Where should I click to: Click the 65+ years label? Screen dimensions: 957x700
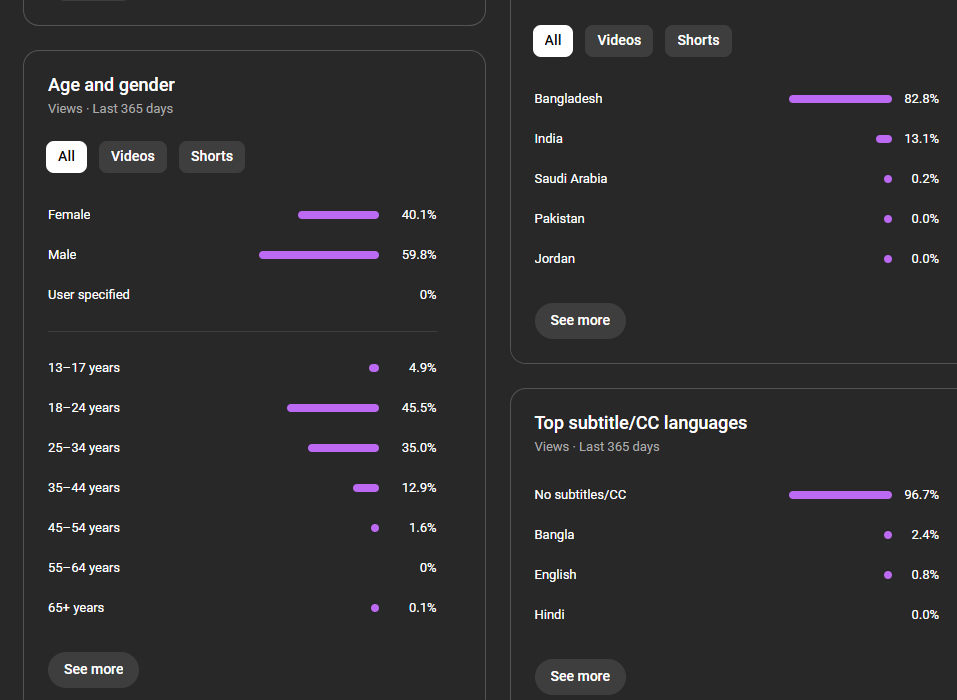click(x=76, y=608)
